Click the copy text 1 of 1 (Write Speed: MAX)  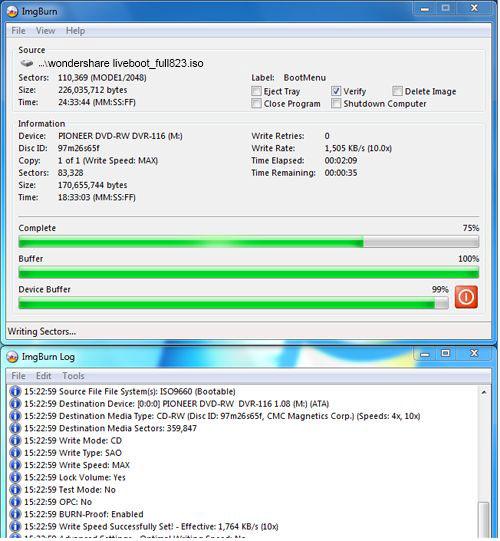tap(108, 161)
